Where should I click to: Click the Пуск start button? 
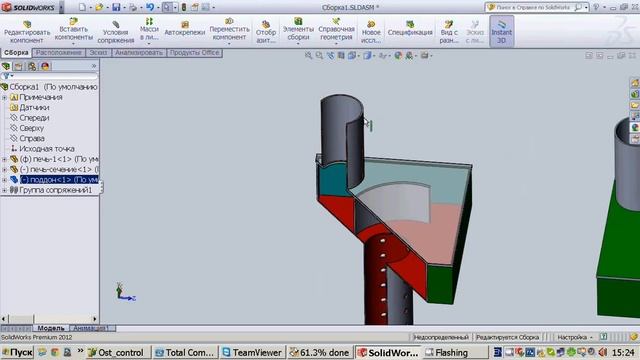point(17,352)
